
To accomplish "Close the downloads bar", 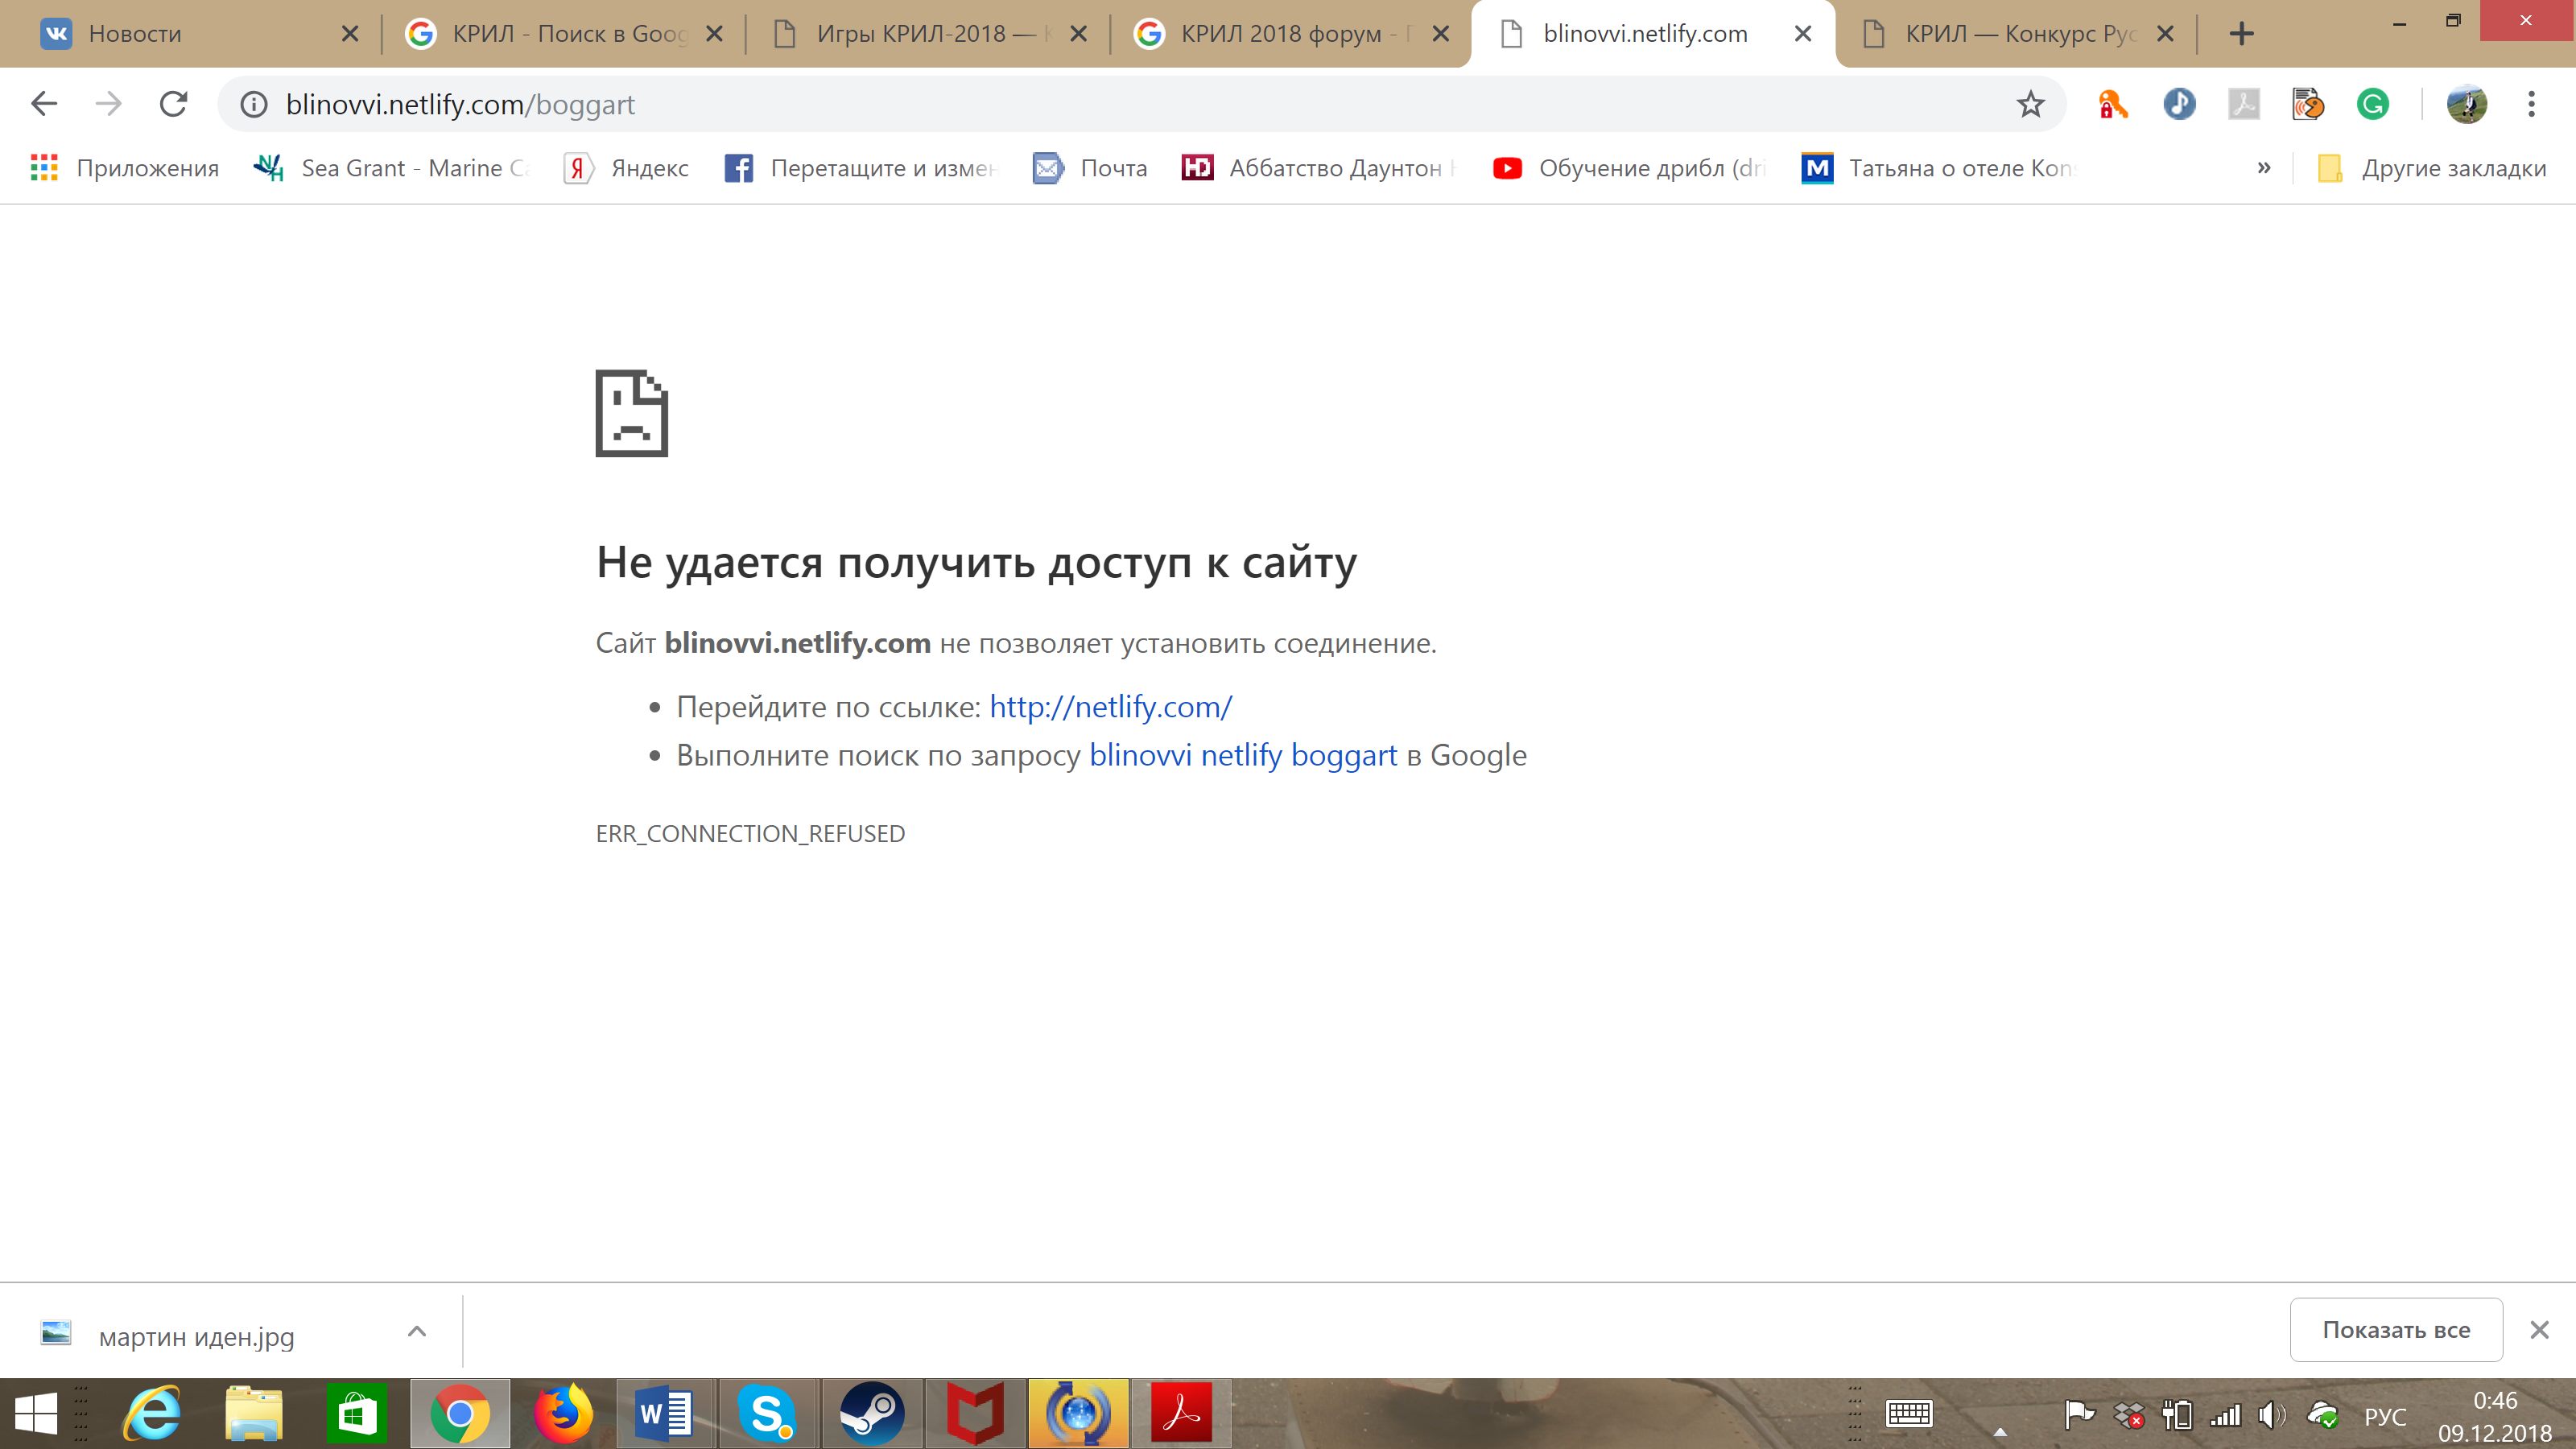I will click(2539, 1330).
